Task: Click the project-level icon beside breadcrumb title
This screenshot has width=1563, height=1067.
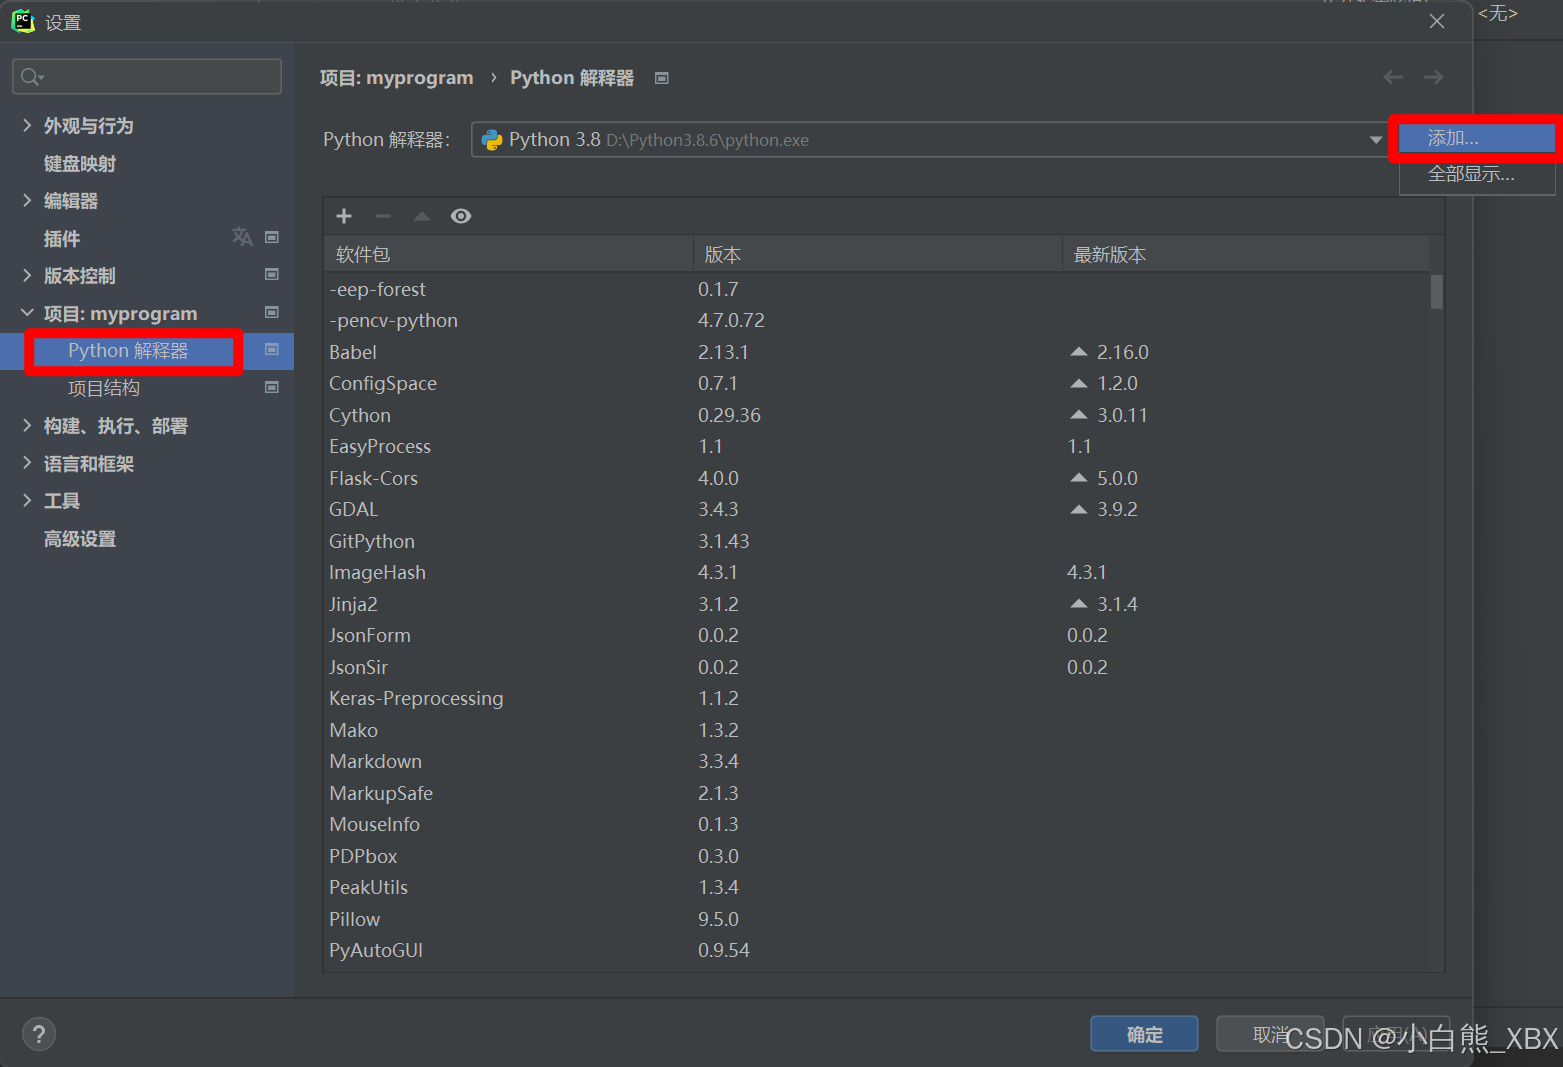Action: pyautogui.click(x=661, y=78)
